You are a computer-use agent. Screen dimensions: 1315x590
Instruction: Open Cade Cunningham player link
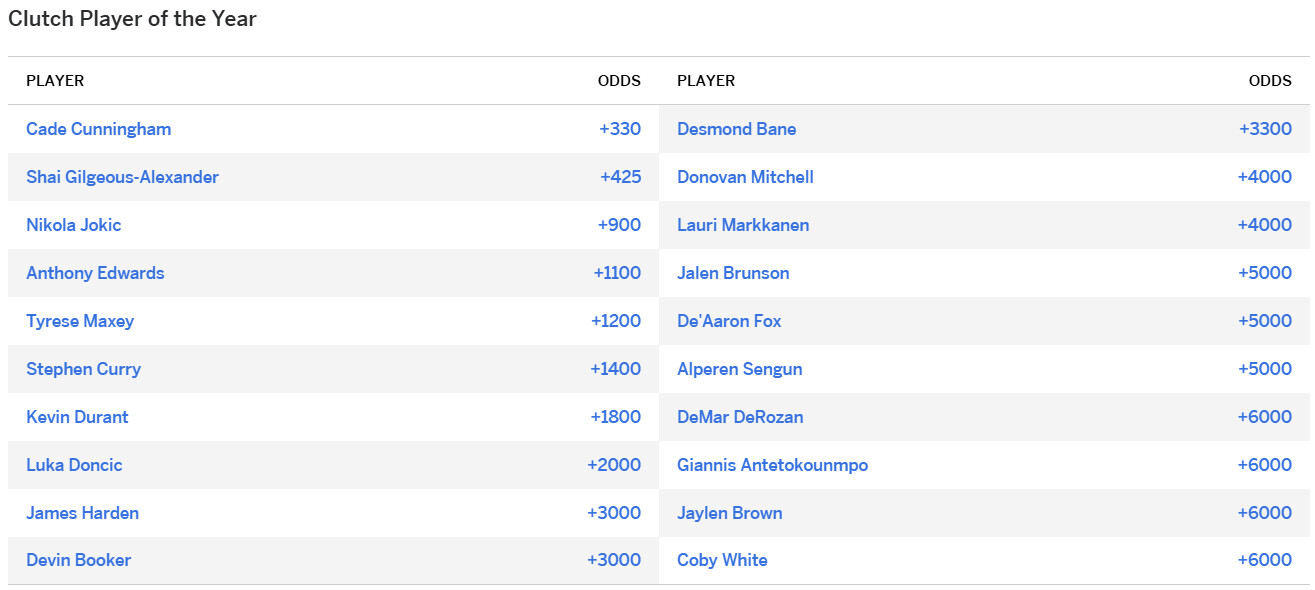click(98, 129)
